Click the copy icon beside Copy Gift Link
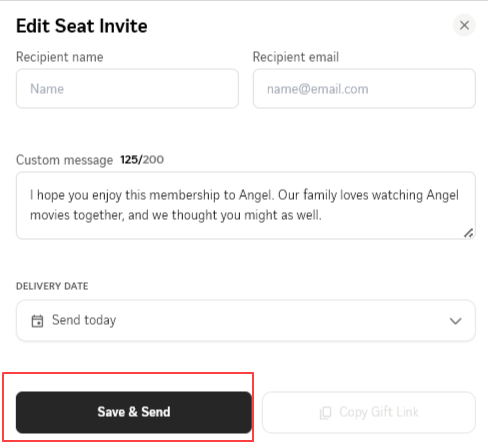The image size is (488, 445). [x=325, y=413]
